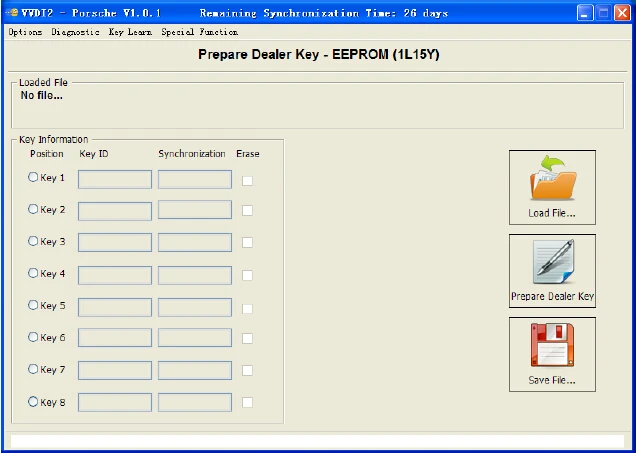
Task: Minimize the VVDI2 Porsche window
Action: click(x=584, y=13)
